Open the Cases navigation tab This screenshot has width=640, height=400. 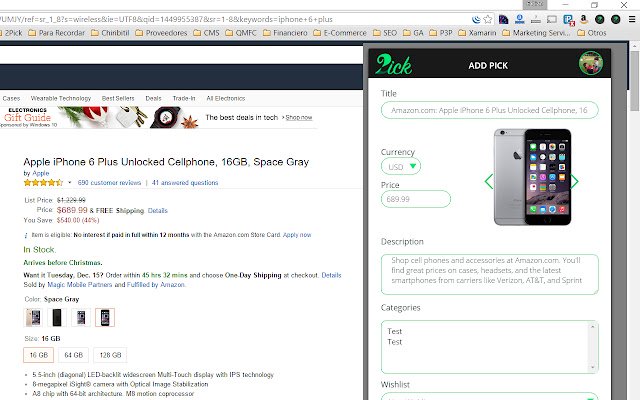click(11, 98)
